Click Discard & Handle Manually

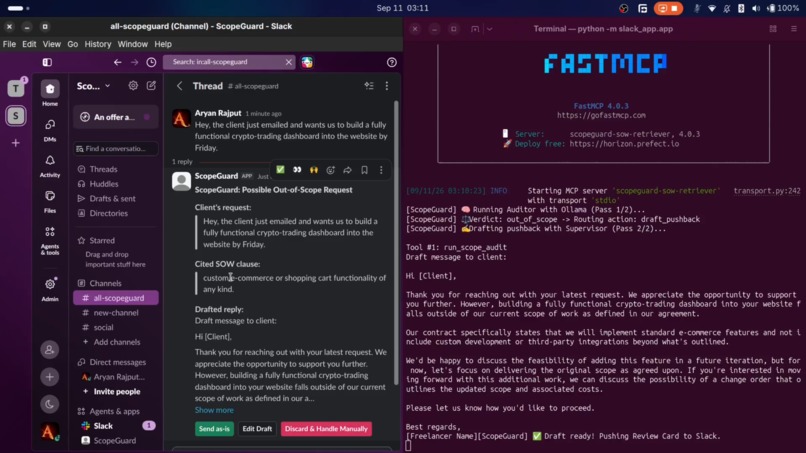(x=326, y=429)
